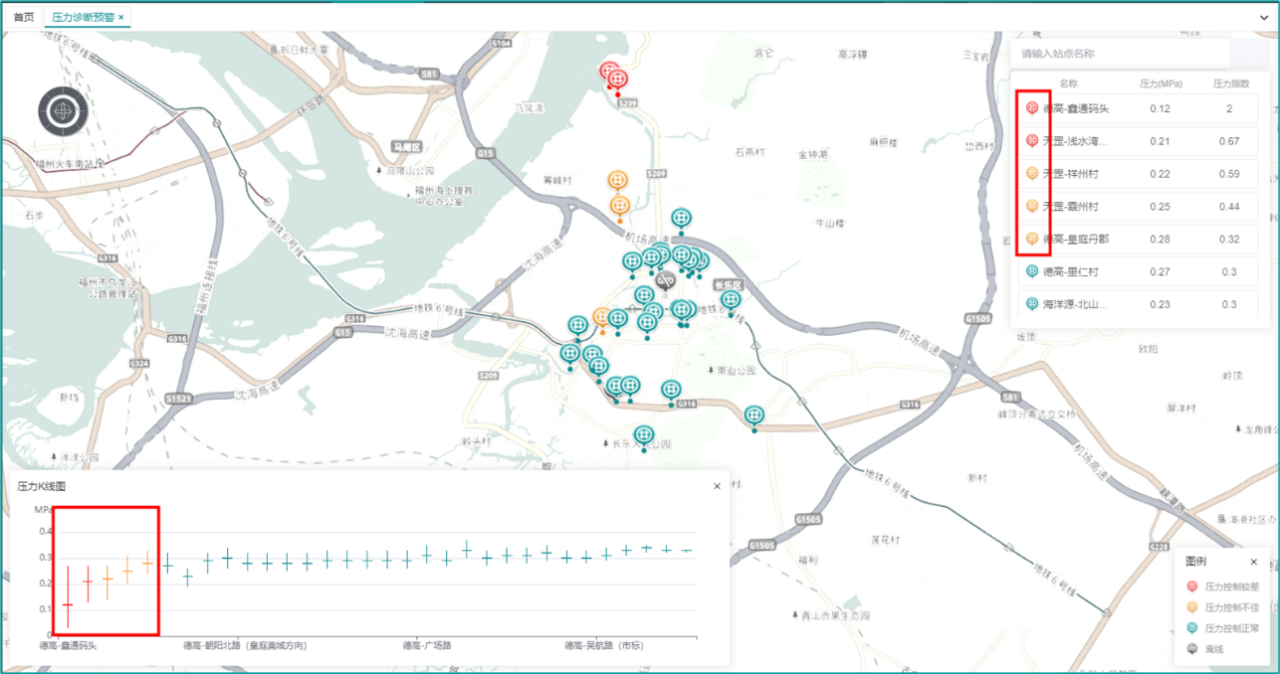
Task: Click the globe compass icon on map
Action: point(63,110)
